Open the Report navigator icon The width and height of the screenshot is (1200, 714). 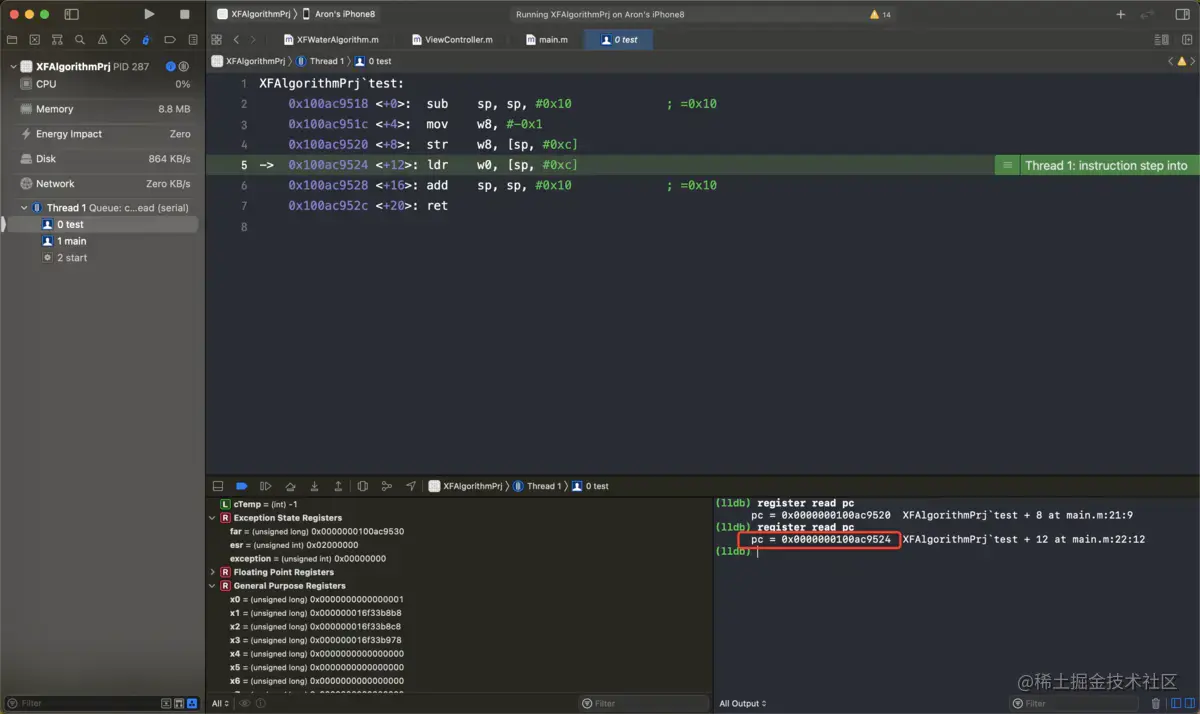point(192,40)
